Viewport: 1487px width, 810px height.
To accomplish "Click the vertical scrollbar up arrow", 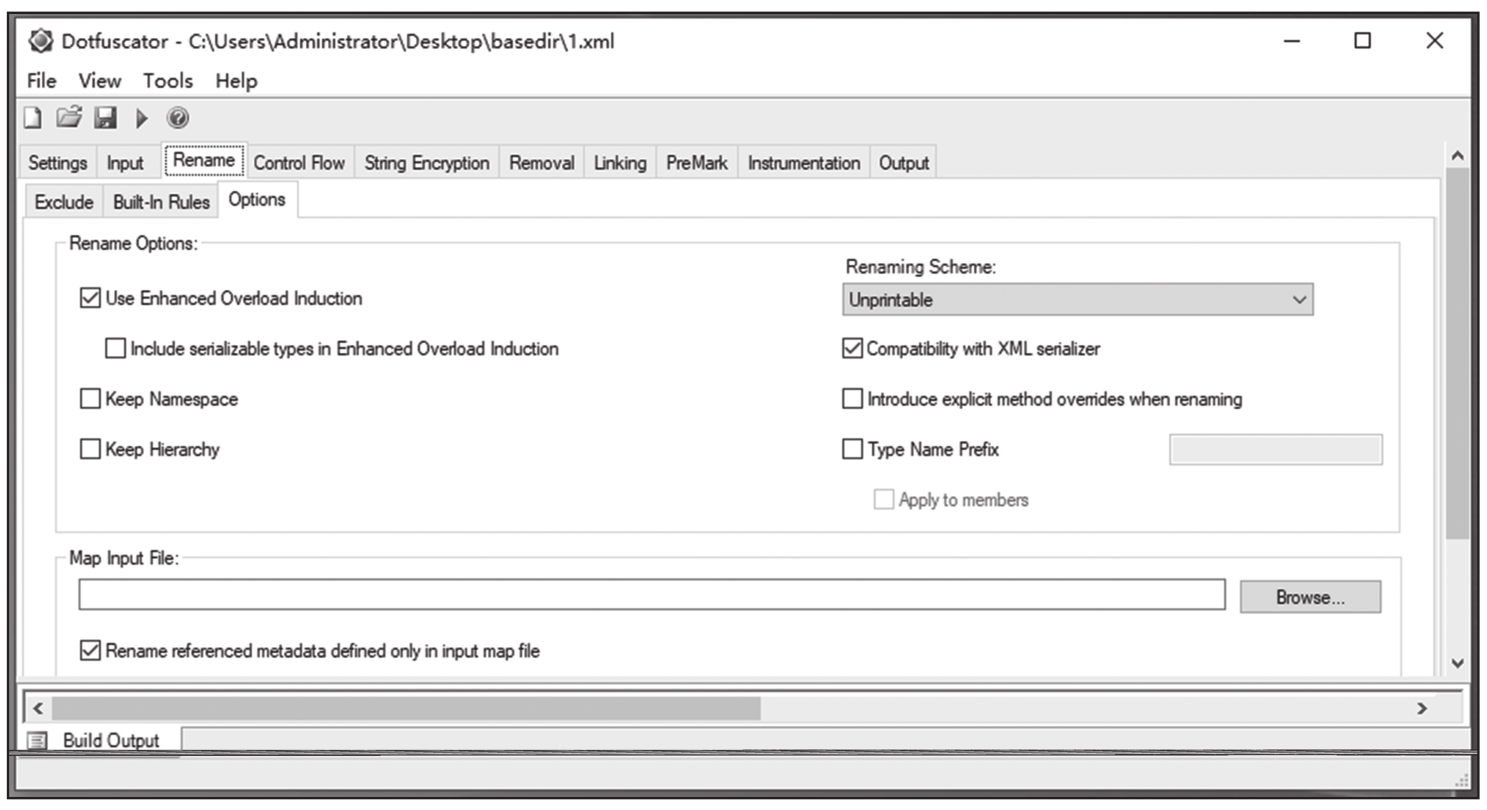I will point(1457,155).
